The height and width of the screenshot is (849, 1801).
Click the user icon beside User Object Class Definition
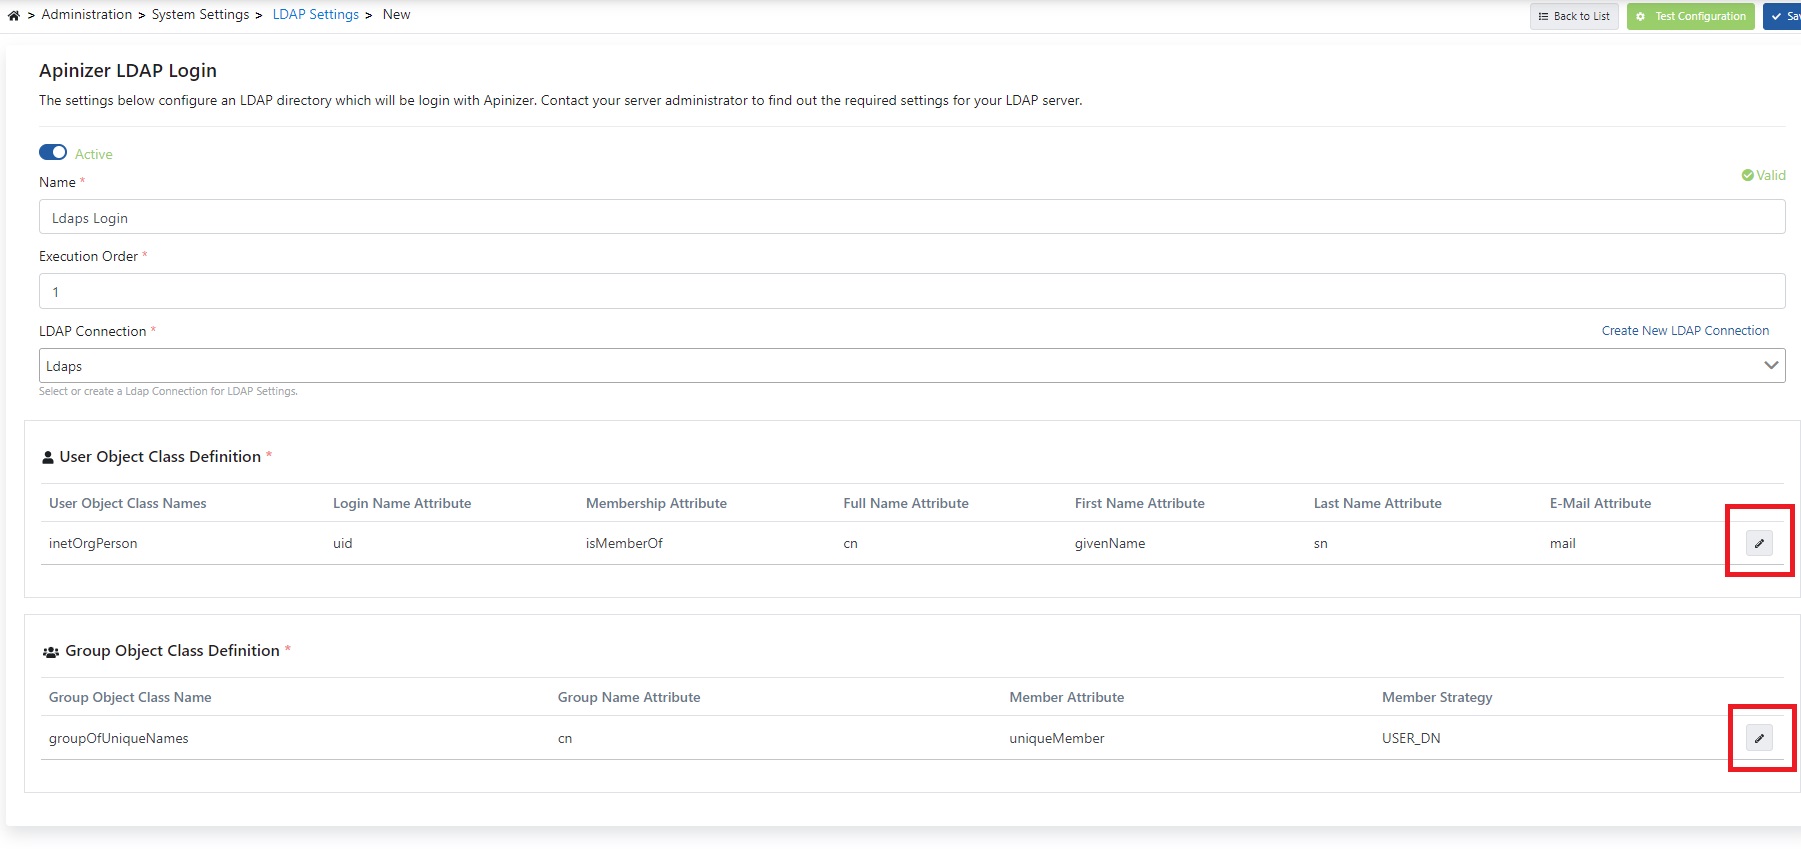coord(48,457)
